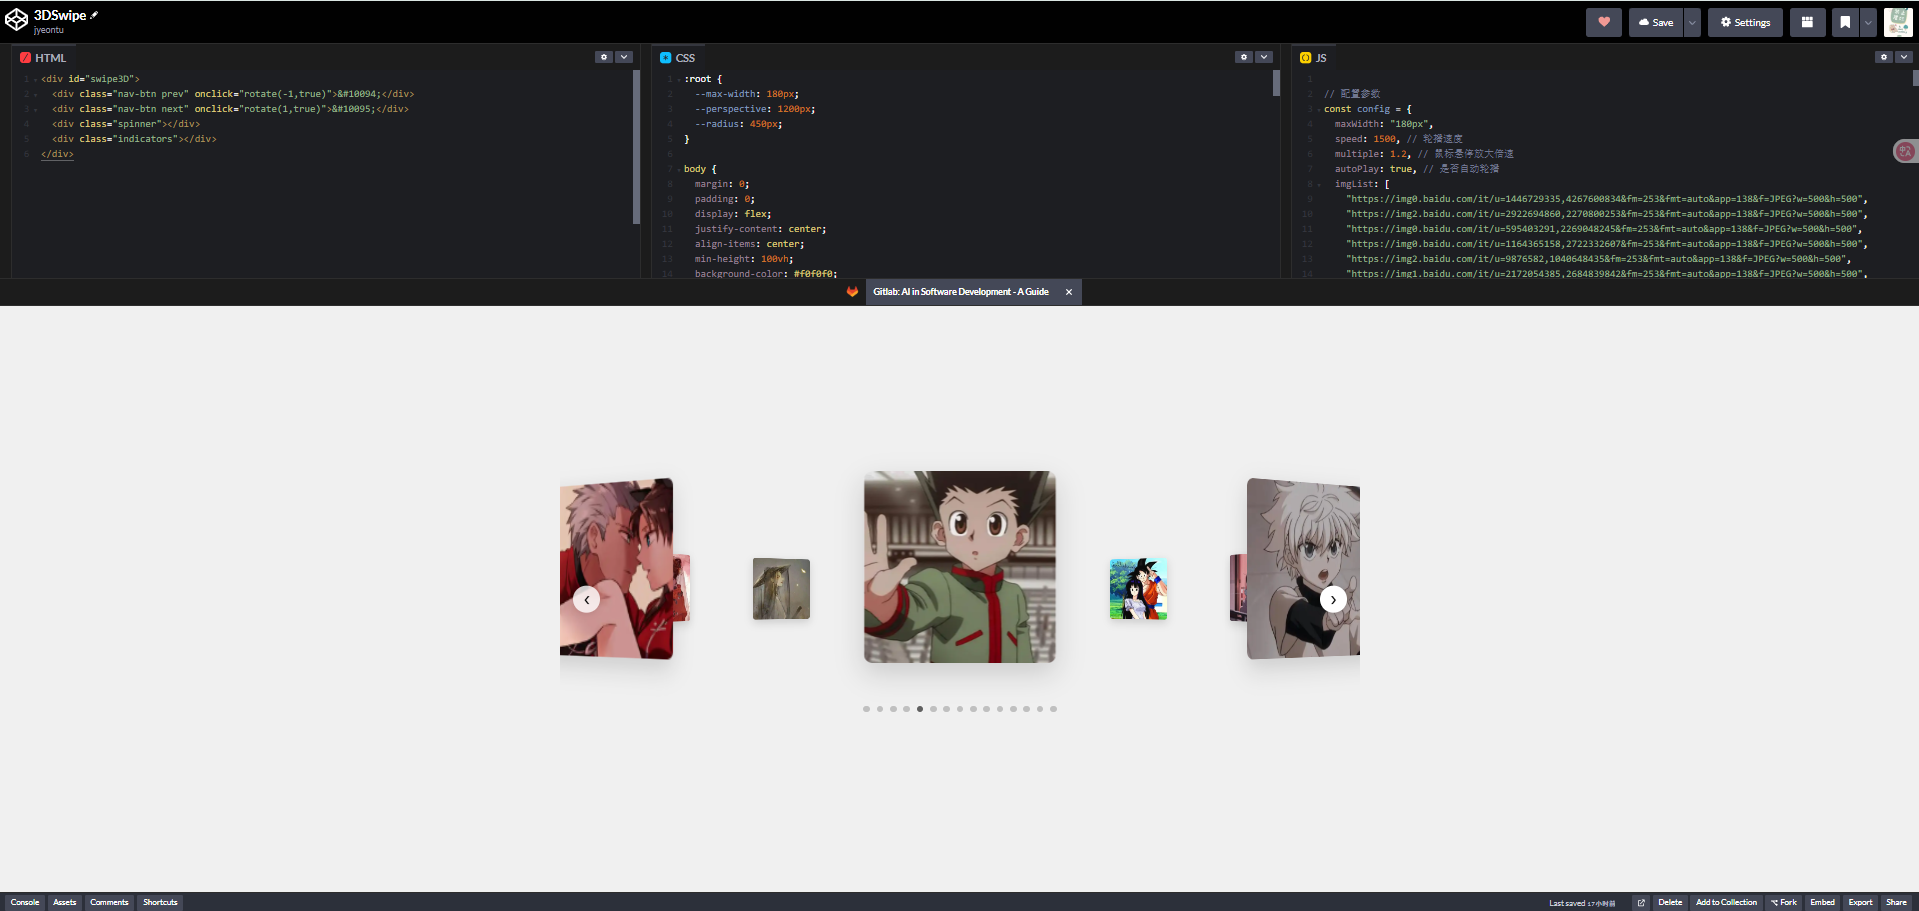Open author jyeontu profile link
Screen dimensions: 1919x911
[48, 30]
